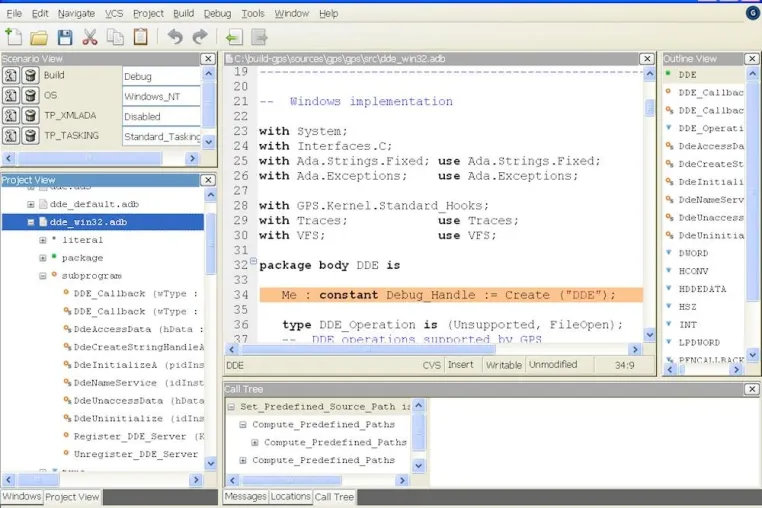Open a file with the folder icon
762x508 pixels.
(x=39, y=37)
